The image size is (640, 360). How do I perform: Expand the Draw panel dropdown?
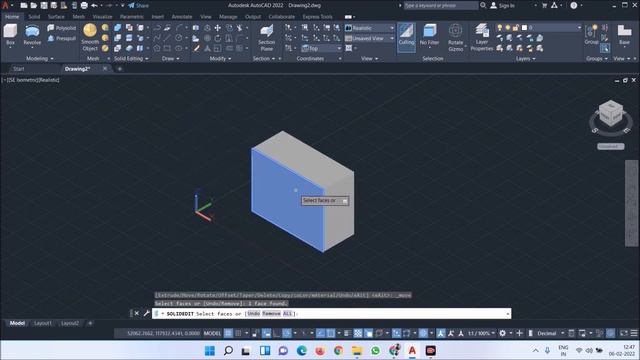pos(171,58)
